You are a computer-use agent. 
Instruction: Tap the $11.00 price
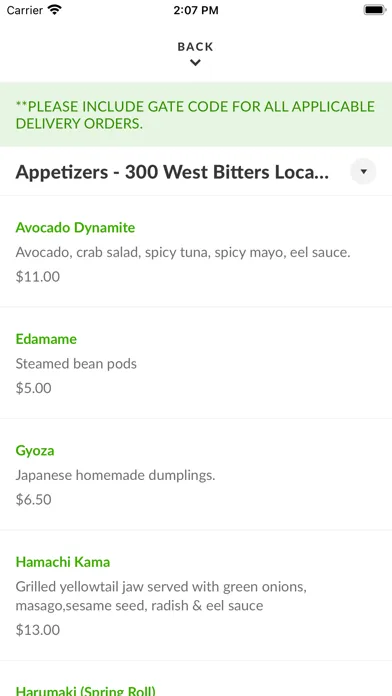point(38,277)
